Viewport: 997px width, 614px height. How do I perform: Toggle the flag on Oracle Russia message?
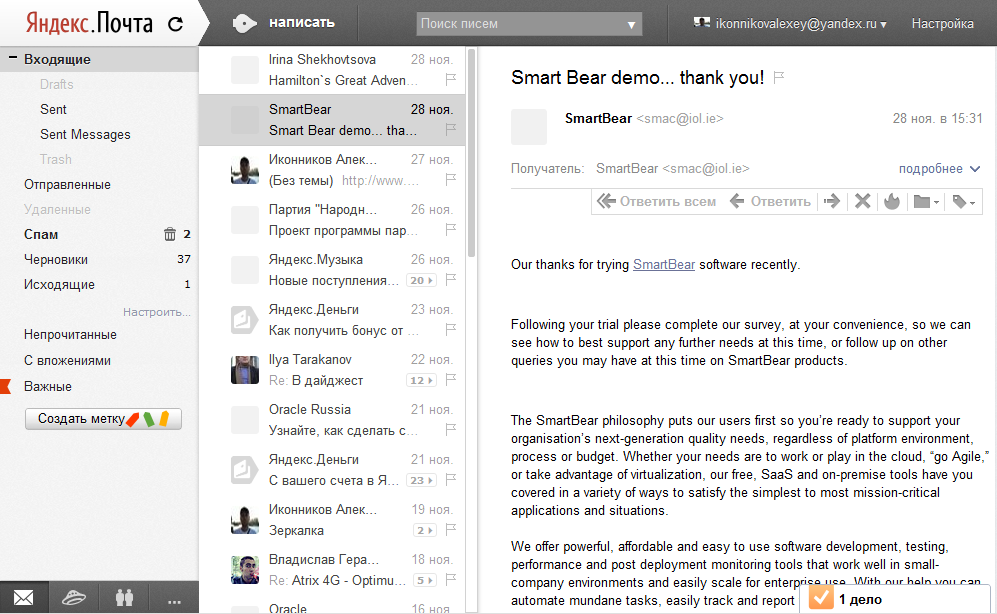point(451,430)
